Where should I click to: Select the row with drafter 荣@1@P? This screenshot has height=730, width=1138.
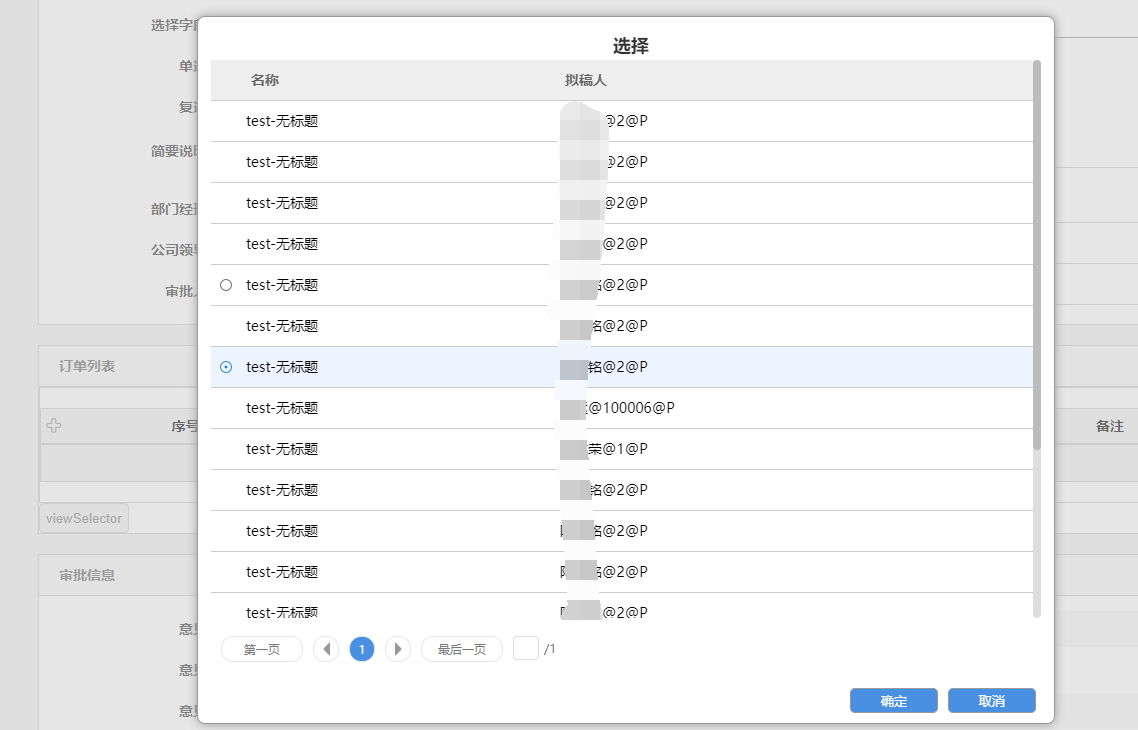coord(620,449)
